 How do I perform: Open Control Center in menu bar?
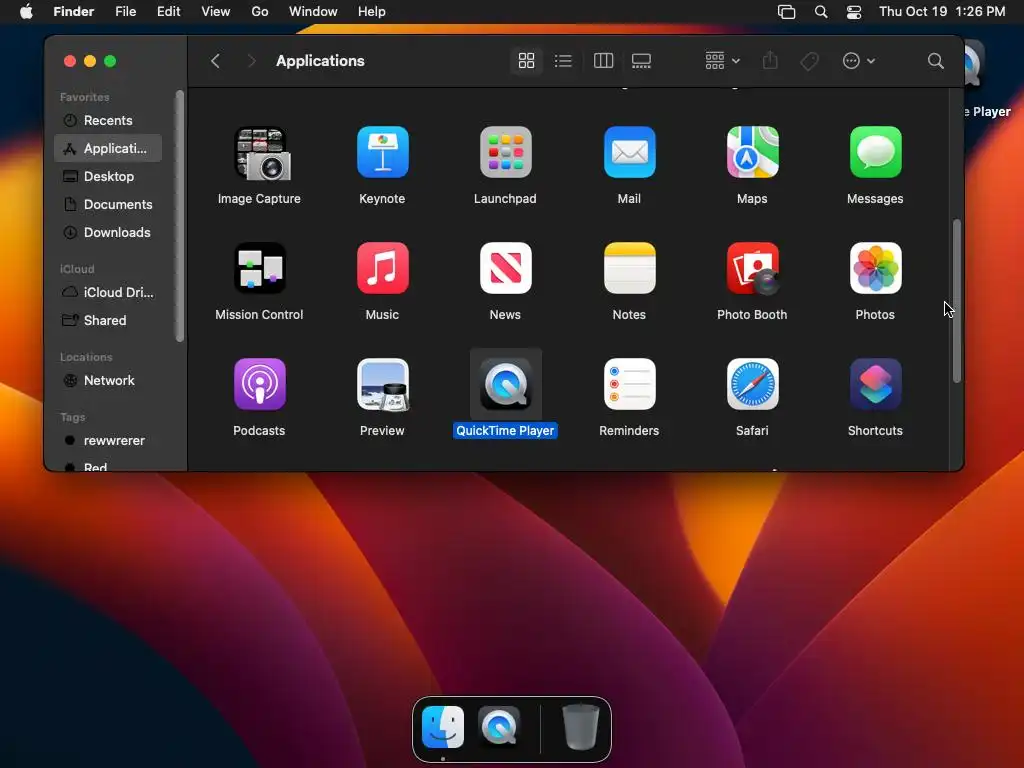click(x=854, y=12)
